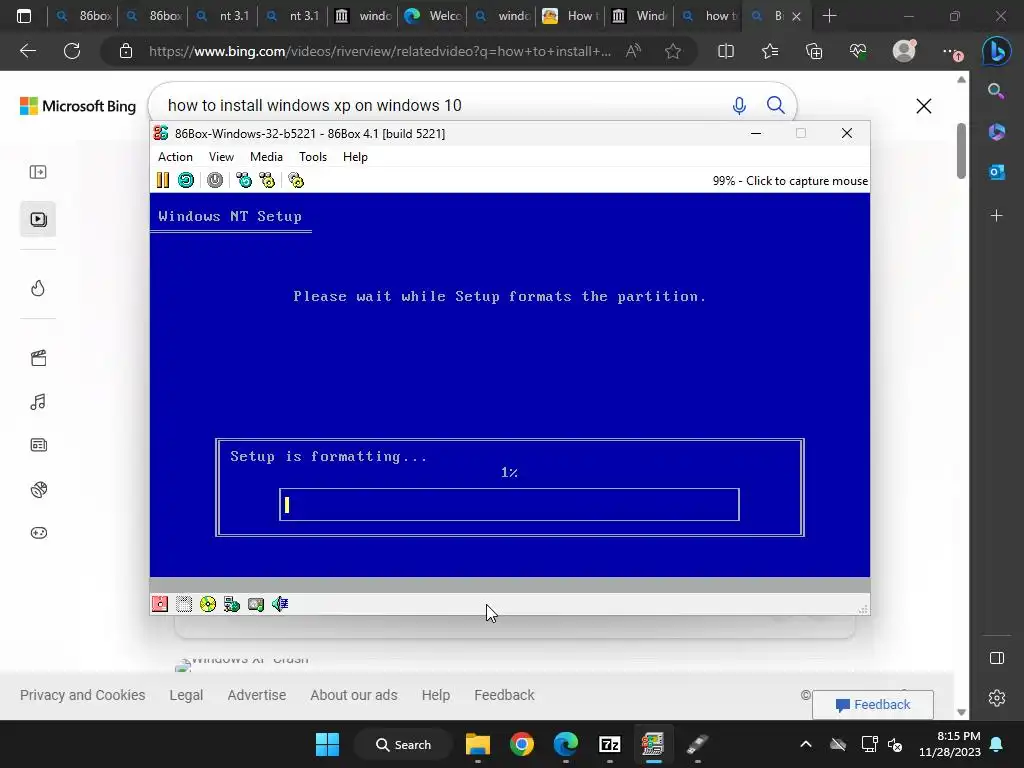Open a new browser tab
Image resolution: width=1024 pixels, height=768 pixels.
829,16
